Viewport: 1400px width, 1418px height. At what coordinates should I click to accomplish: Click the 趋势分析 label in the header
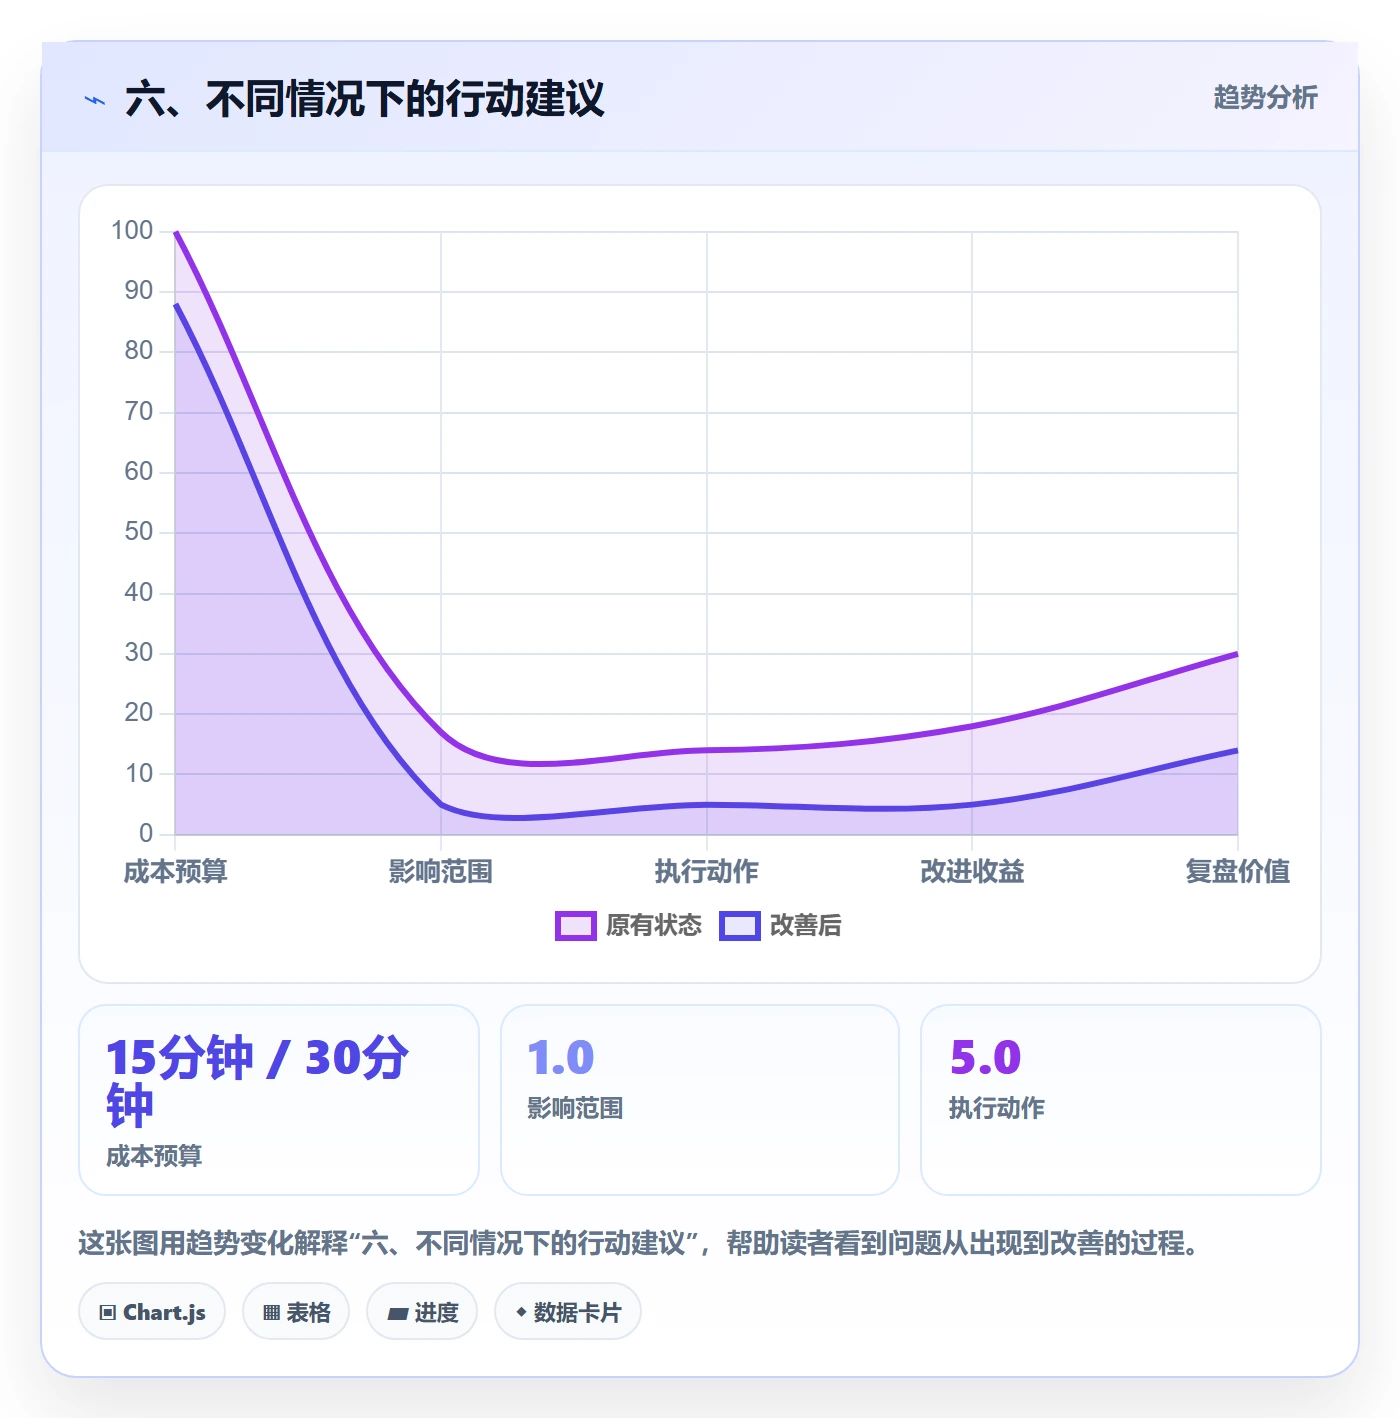1265,97
